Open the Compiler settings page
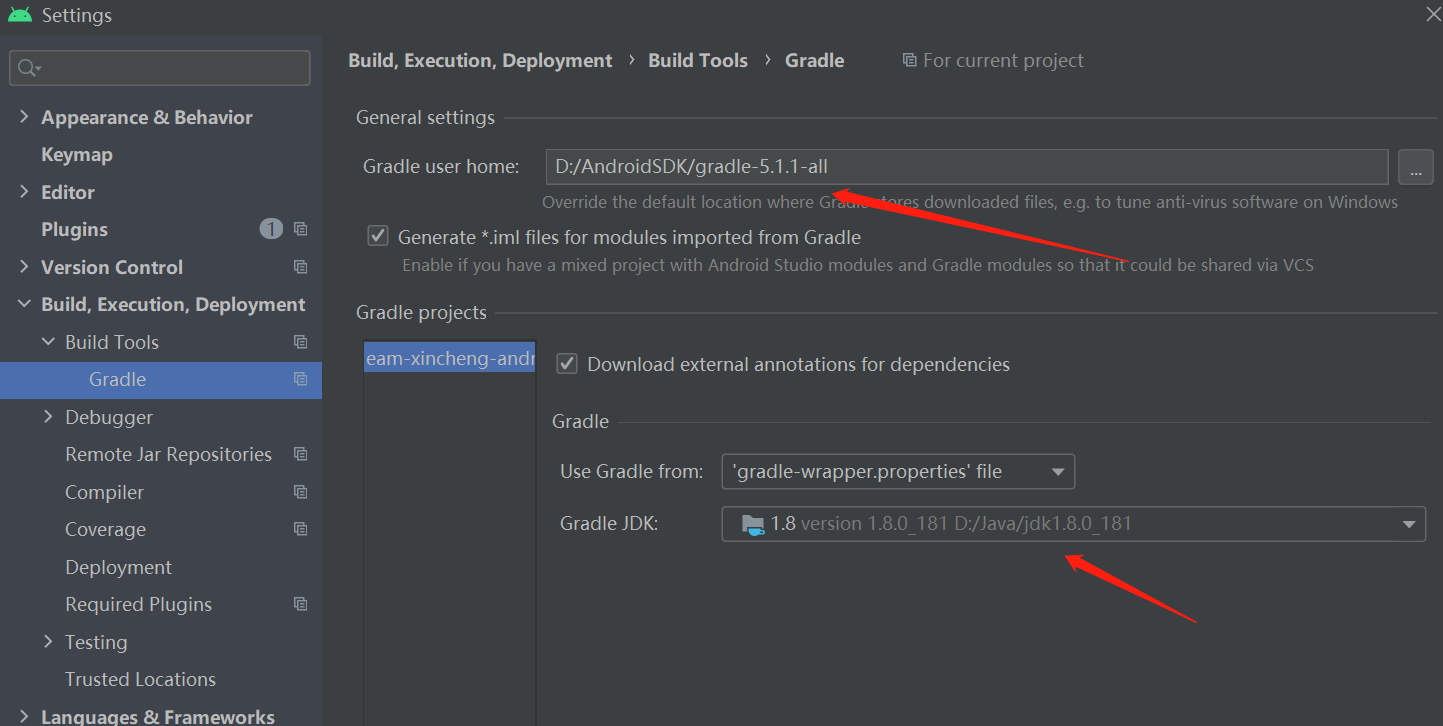1443x726 pixels. [x=104, y=492]
